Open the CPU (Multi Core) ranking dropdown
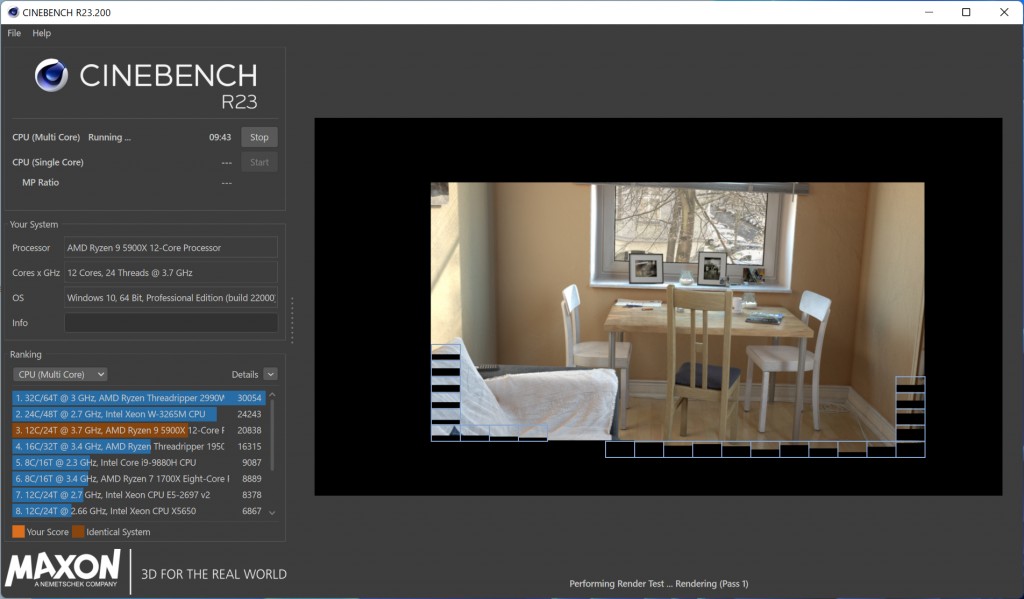The width and height of the screenshot is (1024, 599). coord(60,374)
